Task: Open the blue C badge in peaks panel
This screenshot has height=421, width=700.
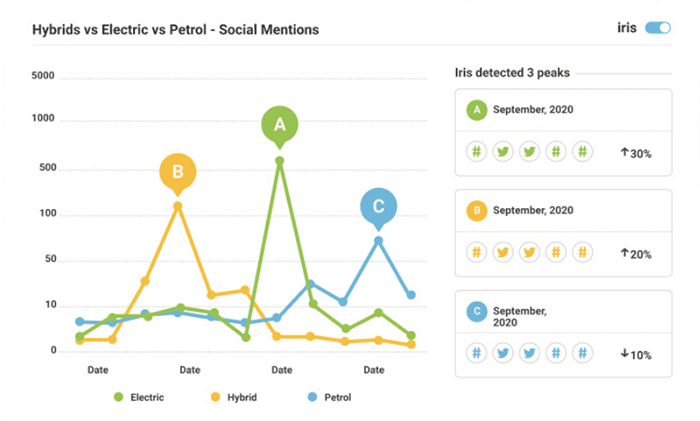Action: point(478,312)
